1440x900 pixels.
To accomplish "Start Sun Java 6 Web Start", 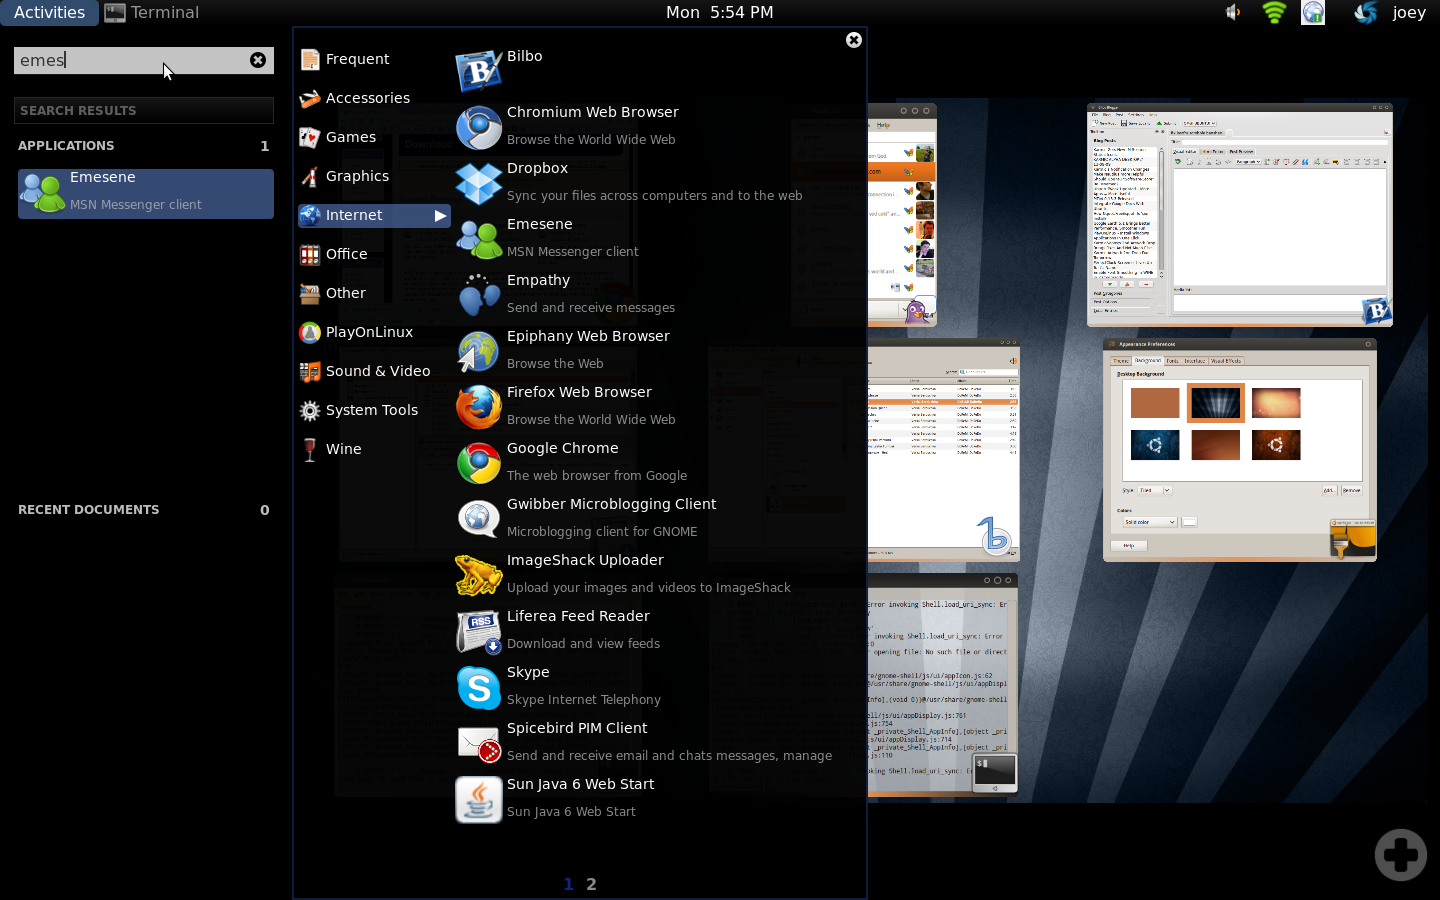I will coord(580,784).
